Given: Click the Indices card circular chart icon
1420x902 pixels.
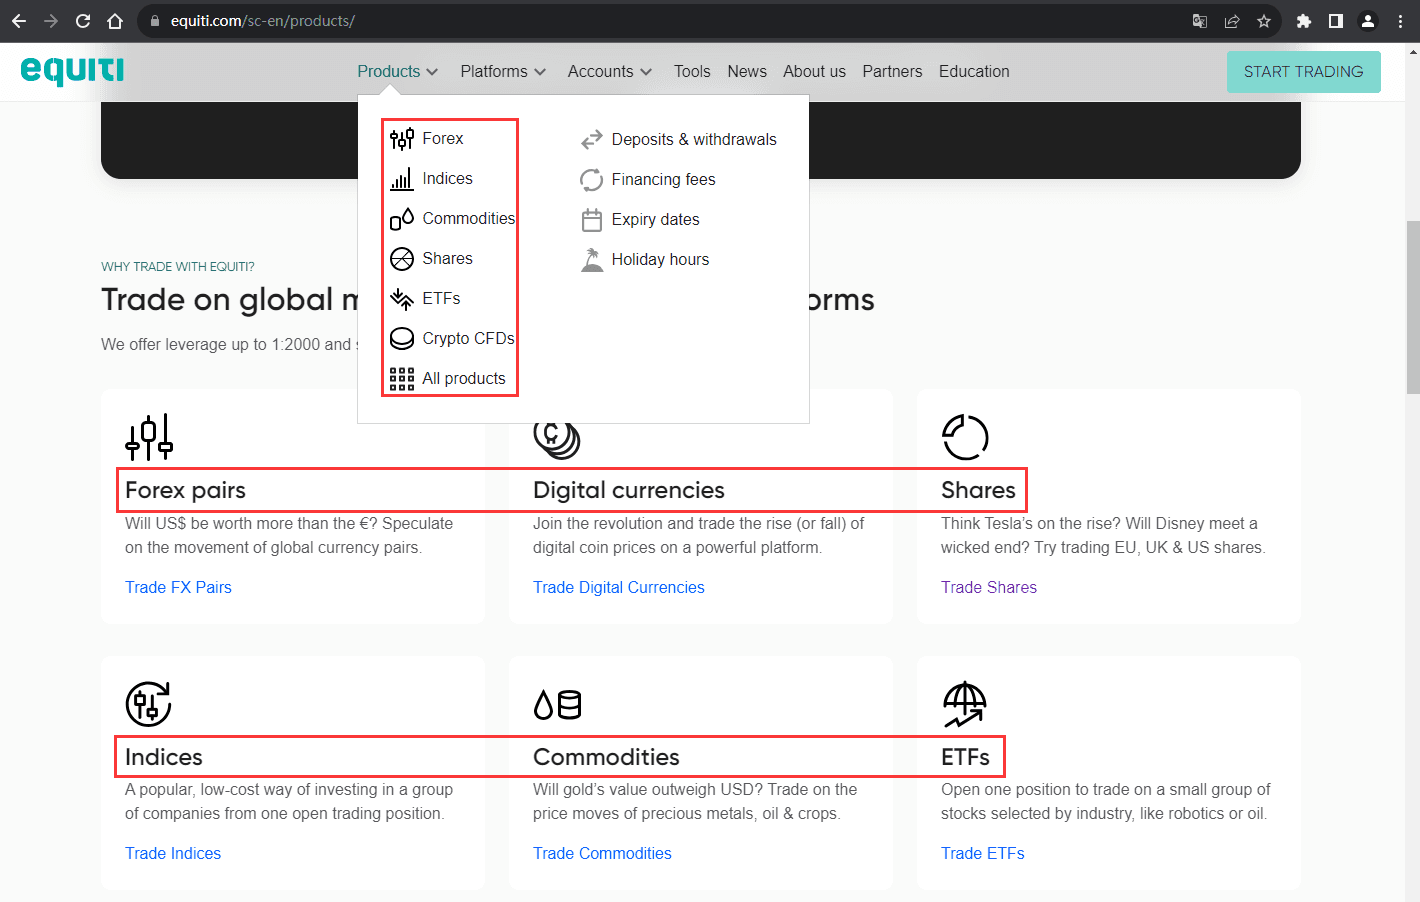Looking at the screenshot, I should [x=149, y=703].
